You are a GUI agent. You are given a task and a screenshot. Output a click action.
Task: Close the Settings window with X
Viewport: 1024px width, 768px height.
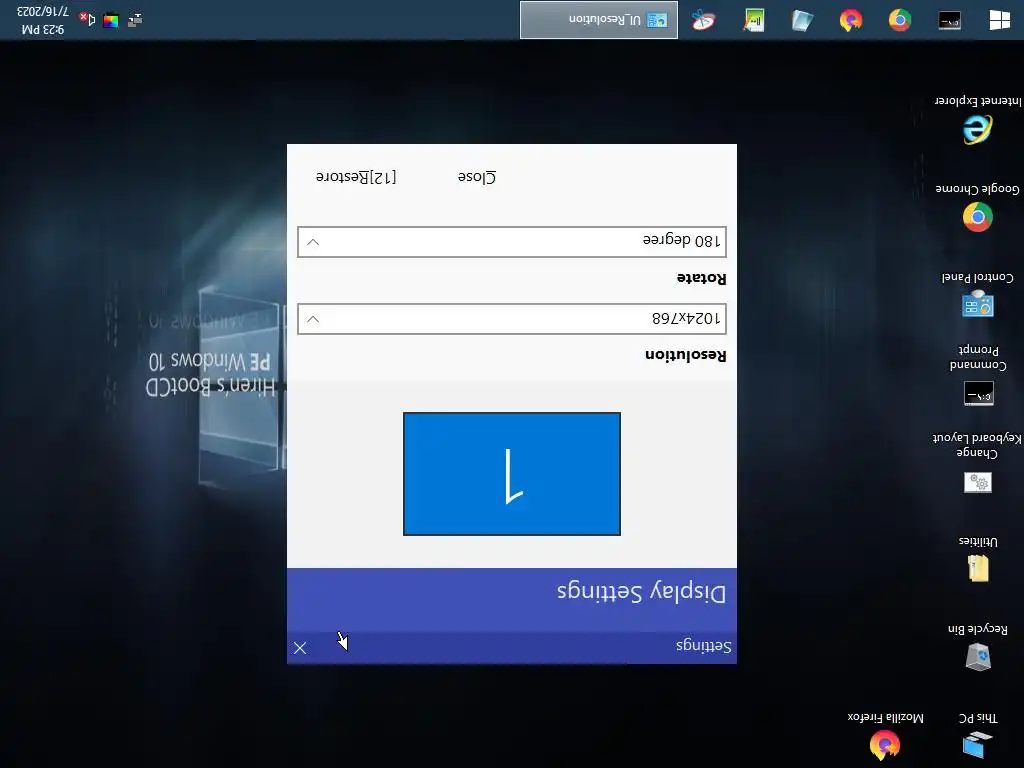coord(300,647)
